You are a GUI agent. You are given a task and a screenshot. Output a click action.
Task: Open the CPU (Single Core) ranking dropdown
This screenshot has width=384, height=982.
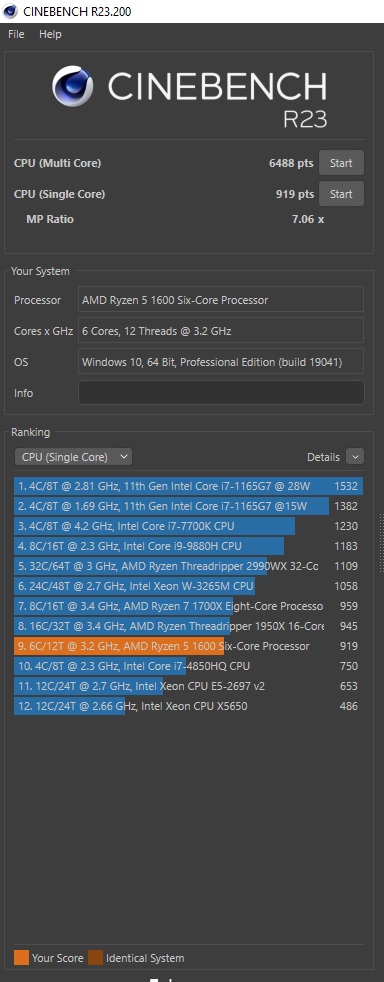73,457
